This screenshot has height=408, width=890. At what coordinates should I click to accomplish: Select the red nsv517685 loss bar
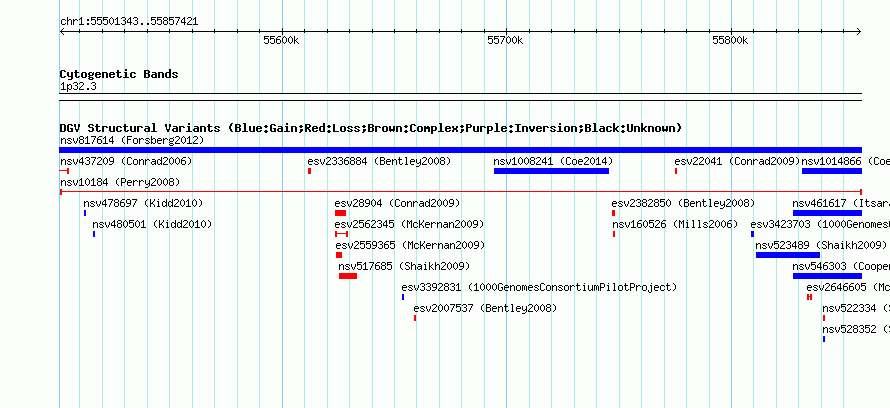coord(348,276)
